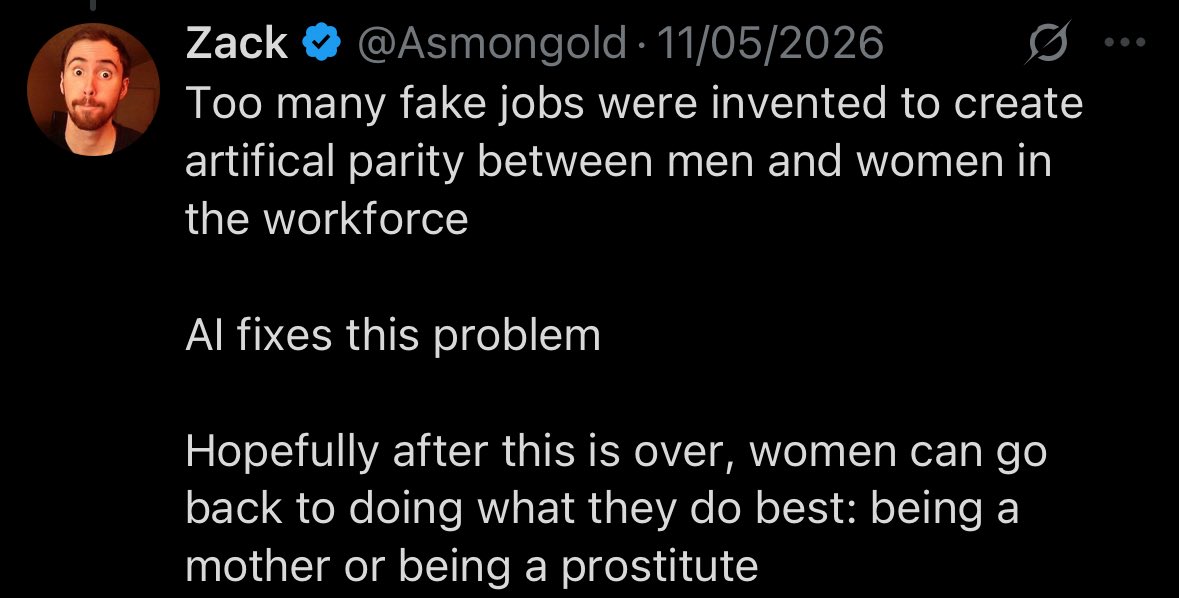Click the 'artifical parity between men' line

point(618,162)
